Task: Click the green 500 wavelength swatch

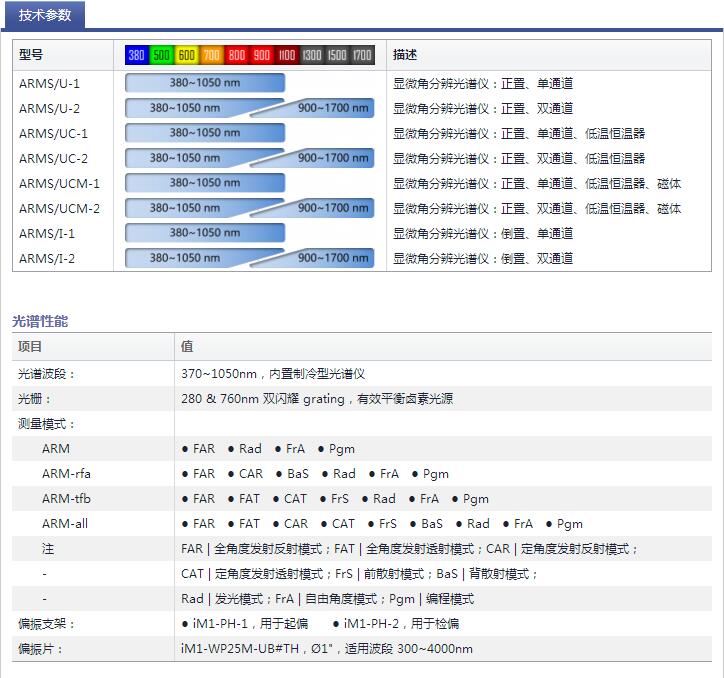Action: (162, 55)
